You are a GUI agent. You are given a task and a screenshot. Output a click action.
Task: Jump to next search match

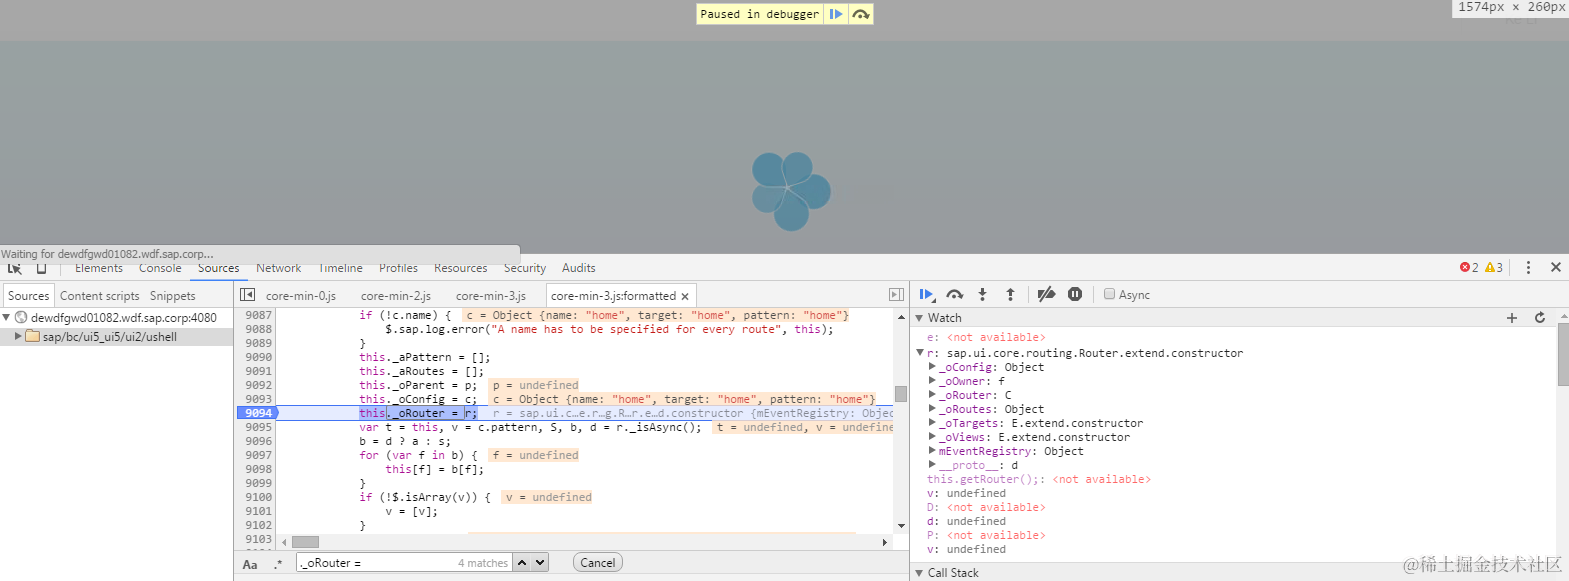541,563
